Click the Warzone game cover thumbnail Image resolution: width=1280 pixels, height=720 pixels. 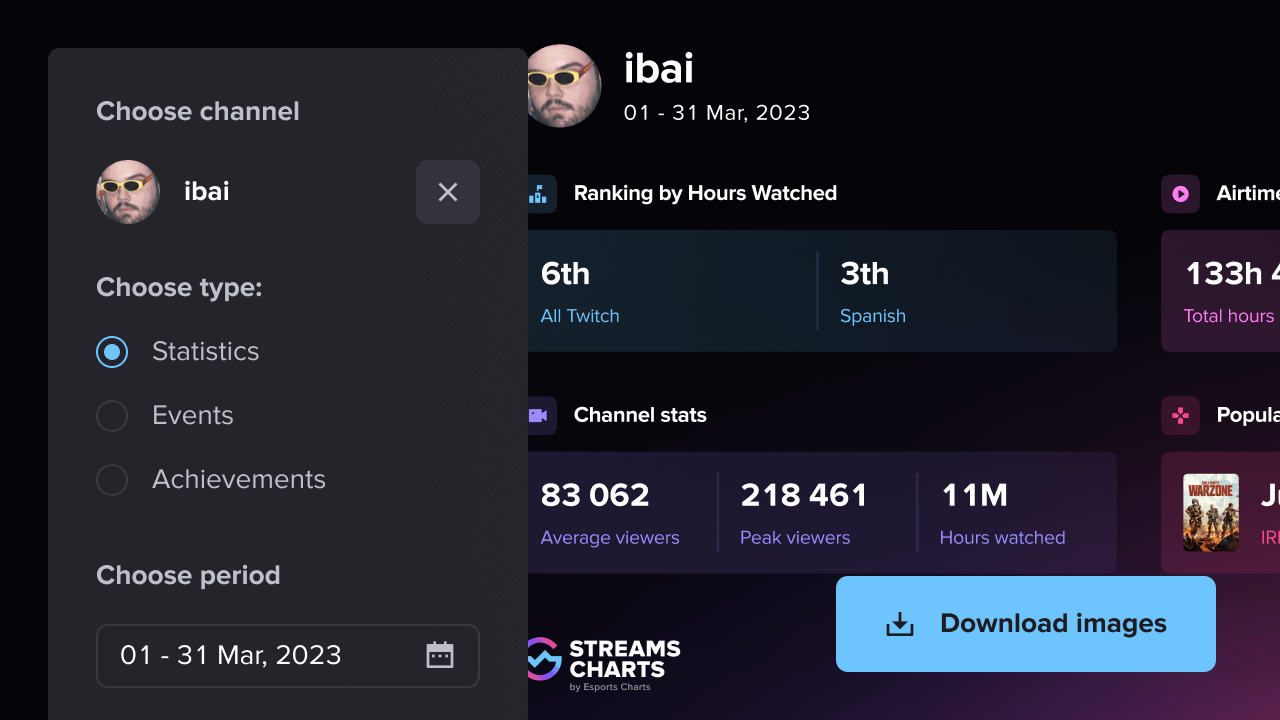(1212, 511)
